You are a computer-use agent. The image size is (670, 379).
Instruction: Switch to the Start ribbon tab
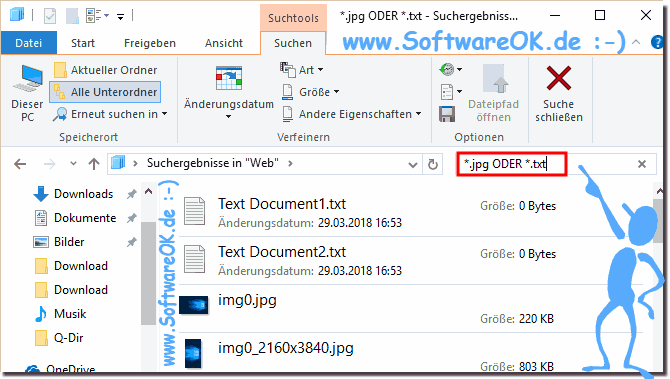[x=83, y=43]
